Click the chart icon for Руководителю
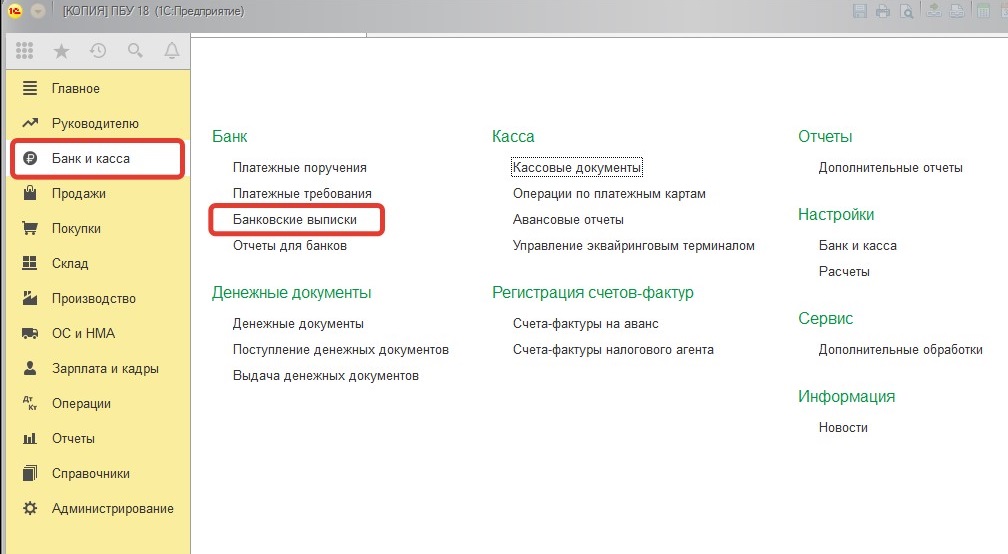The height and width of the screenshot is (554, 1008). pos(30,123)
